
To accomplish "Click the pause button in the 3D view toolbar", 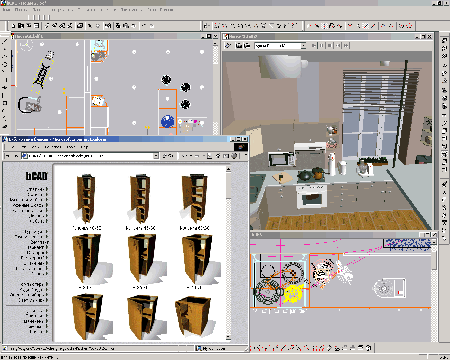I will pyautogui.click(x=321, y=45).
